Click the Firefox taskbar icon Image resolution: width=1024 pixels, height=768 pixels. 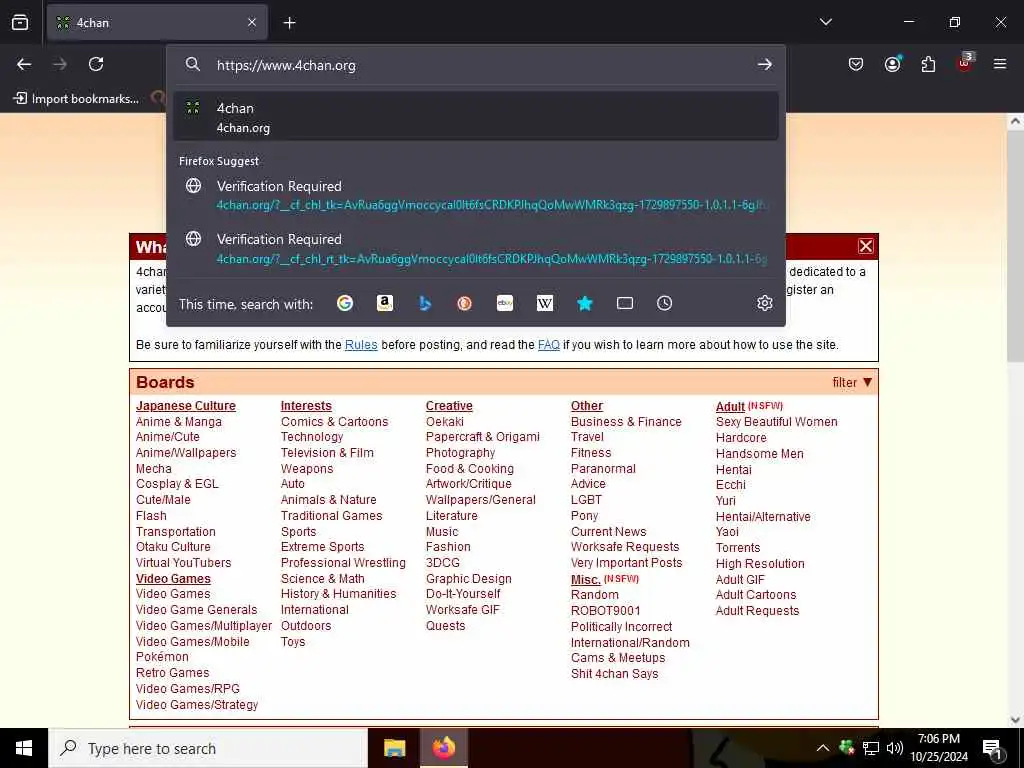click(x=444, y=748)
